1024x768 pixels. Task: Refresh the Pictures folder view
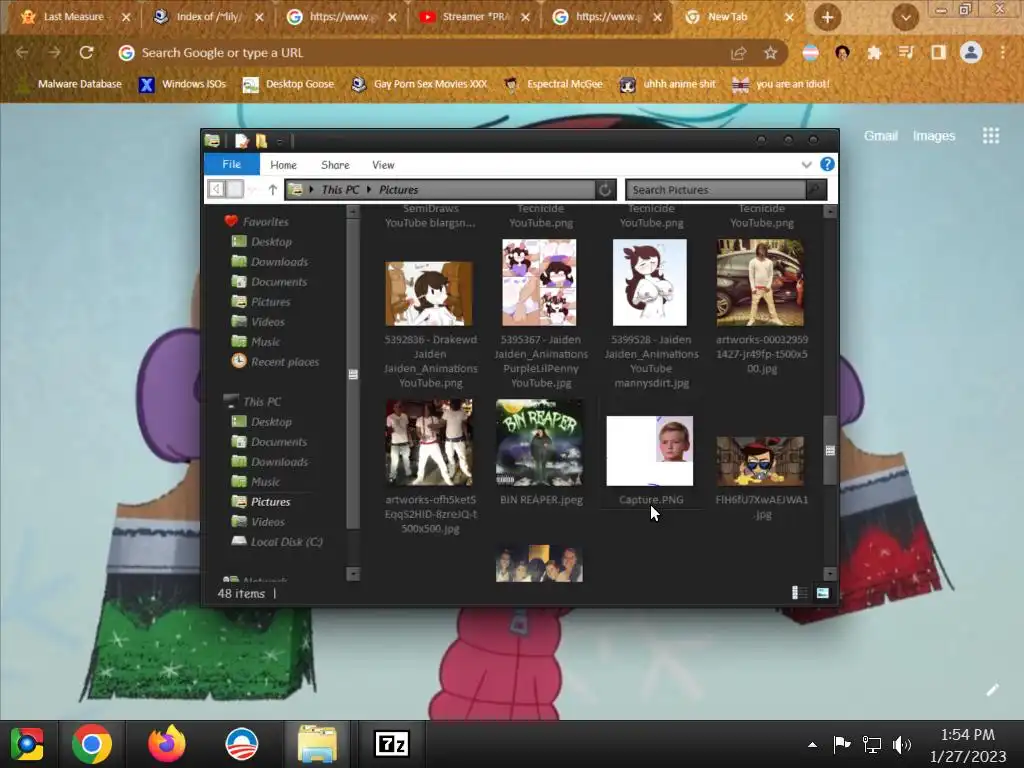[x=605, y=189]
